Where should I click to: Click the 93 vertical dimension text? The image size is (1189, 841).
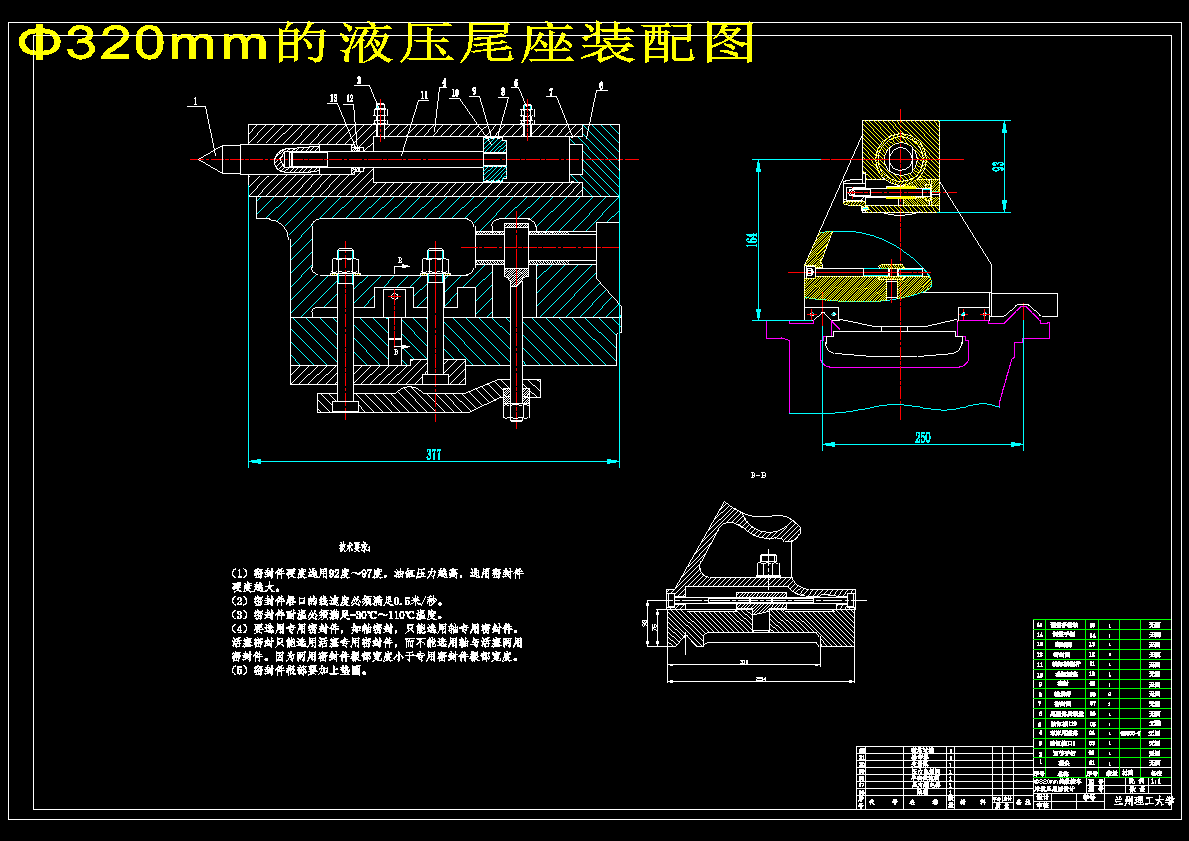(x=999, y=165)
